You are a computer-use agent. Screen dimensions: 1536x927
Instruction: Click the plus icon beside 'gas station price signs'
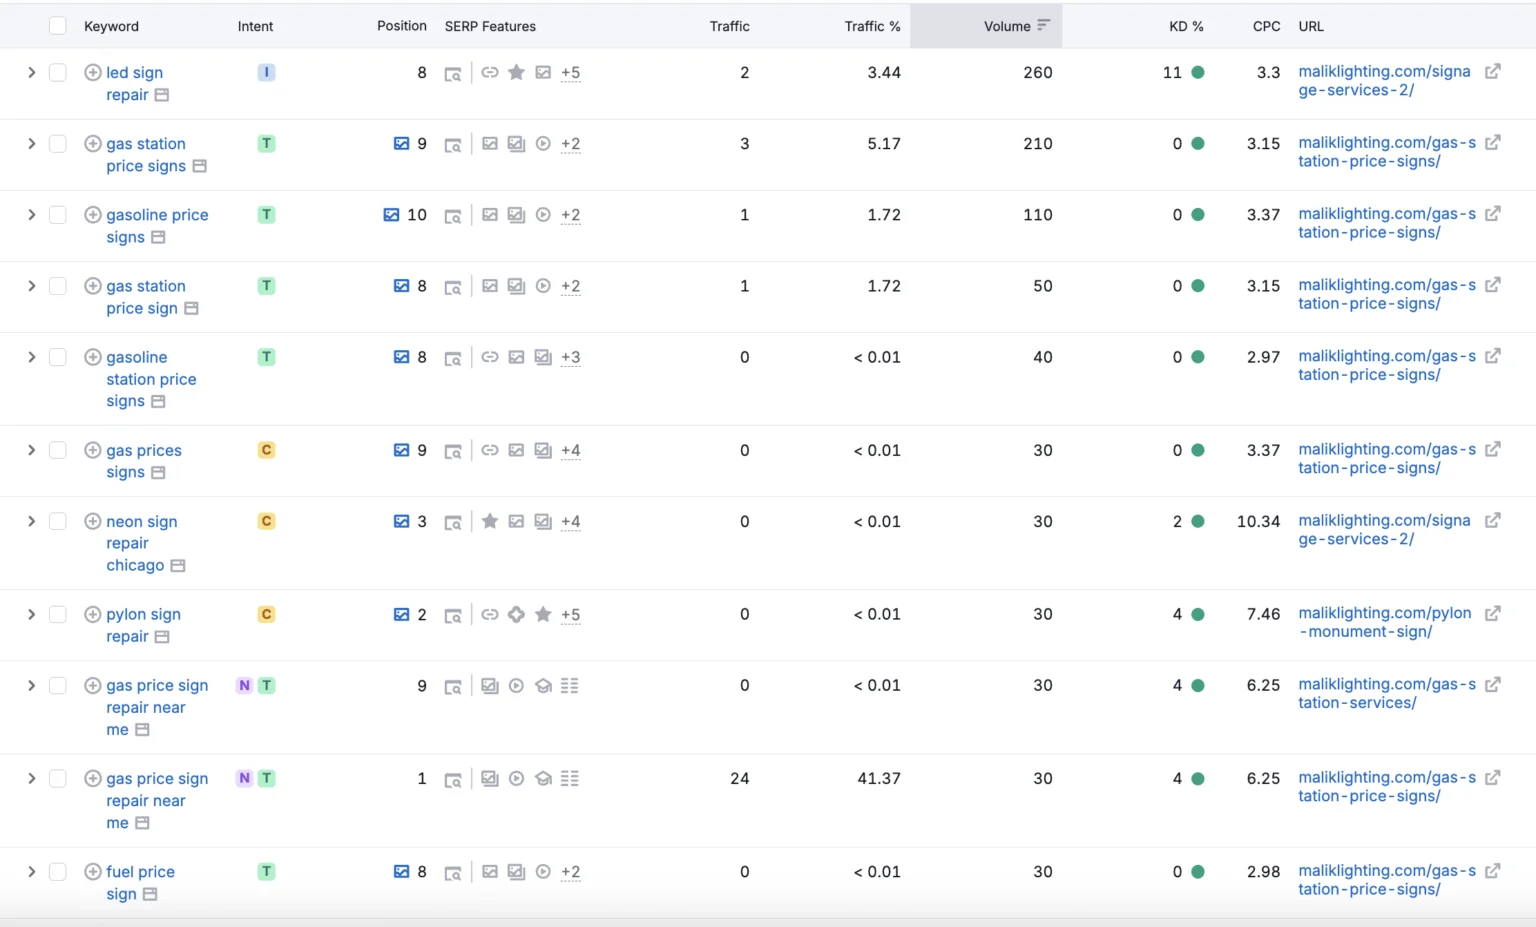click(x=93, y=143)
